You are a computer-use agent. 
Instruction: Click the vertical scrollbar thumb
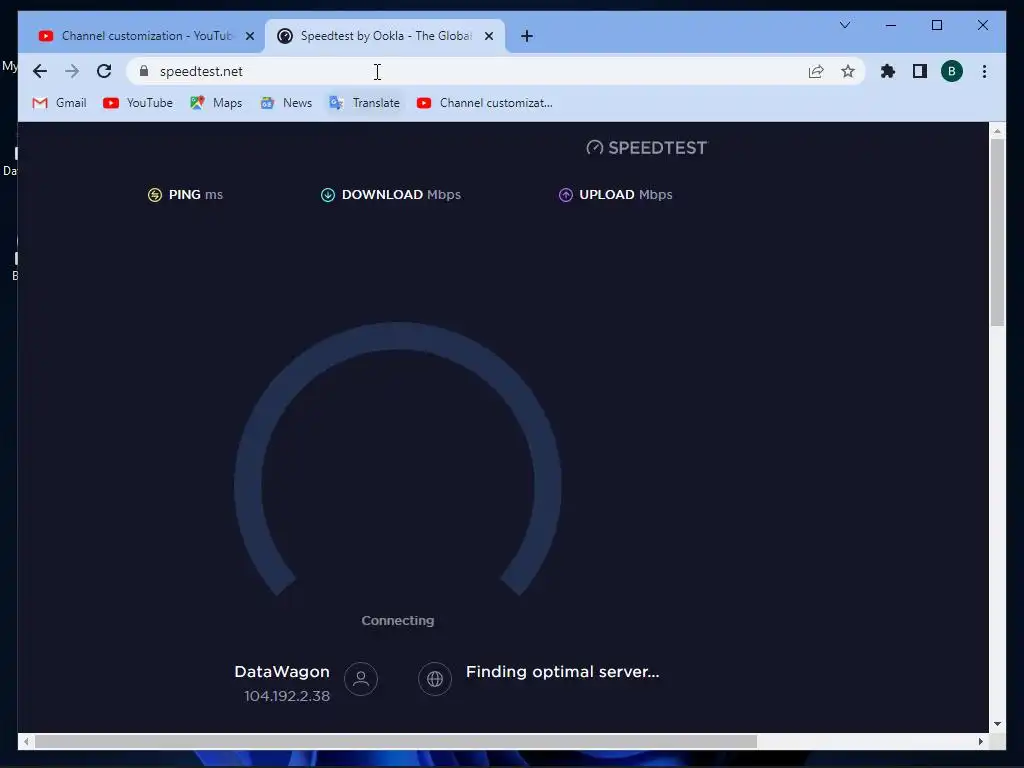pyautogui.click(x=997, y=232)
